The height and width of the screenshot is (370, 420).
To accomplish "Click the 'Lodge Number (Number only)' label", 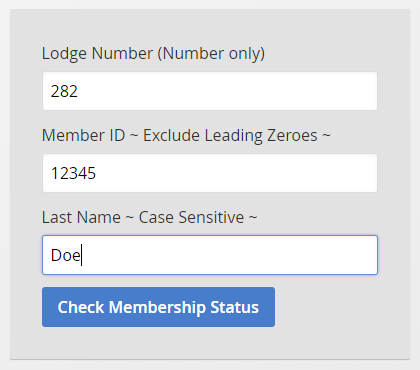I will (x=153, y=54).
